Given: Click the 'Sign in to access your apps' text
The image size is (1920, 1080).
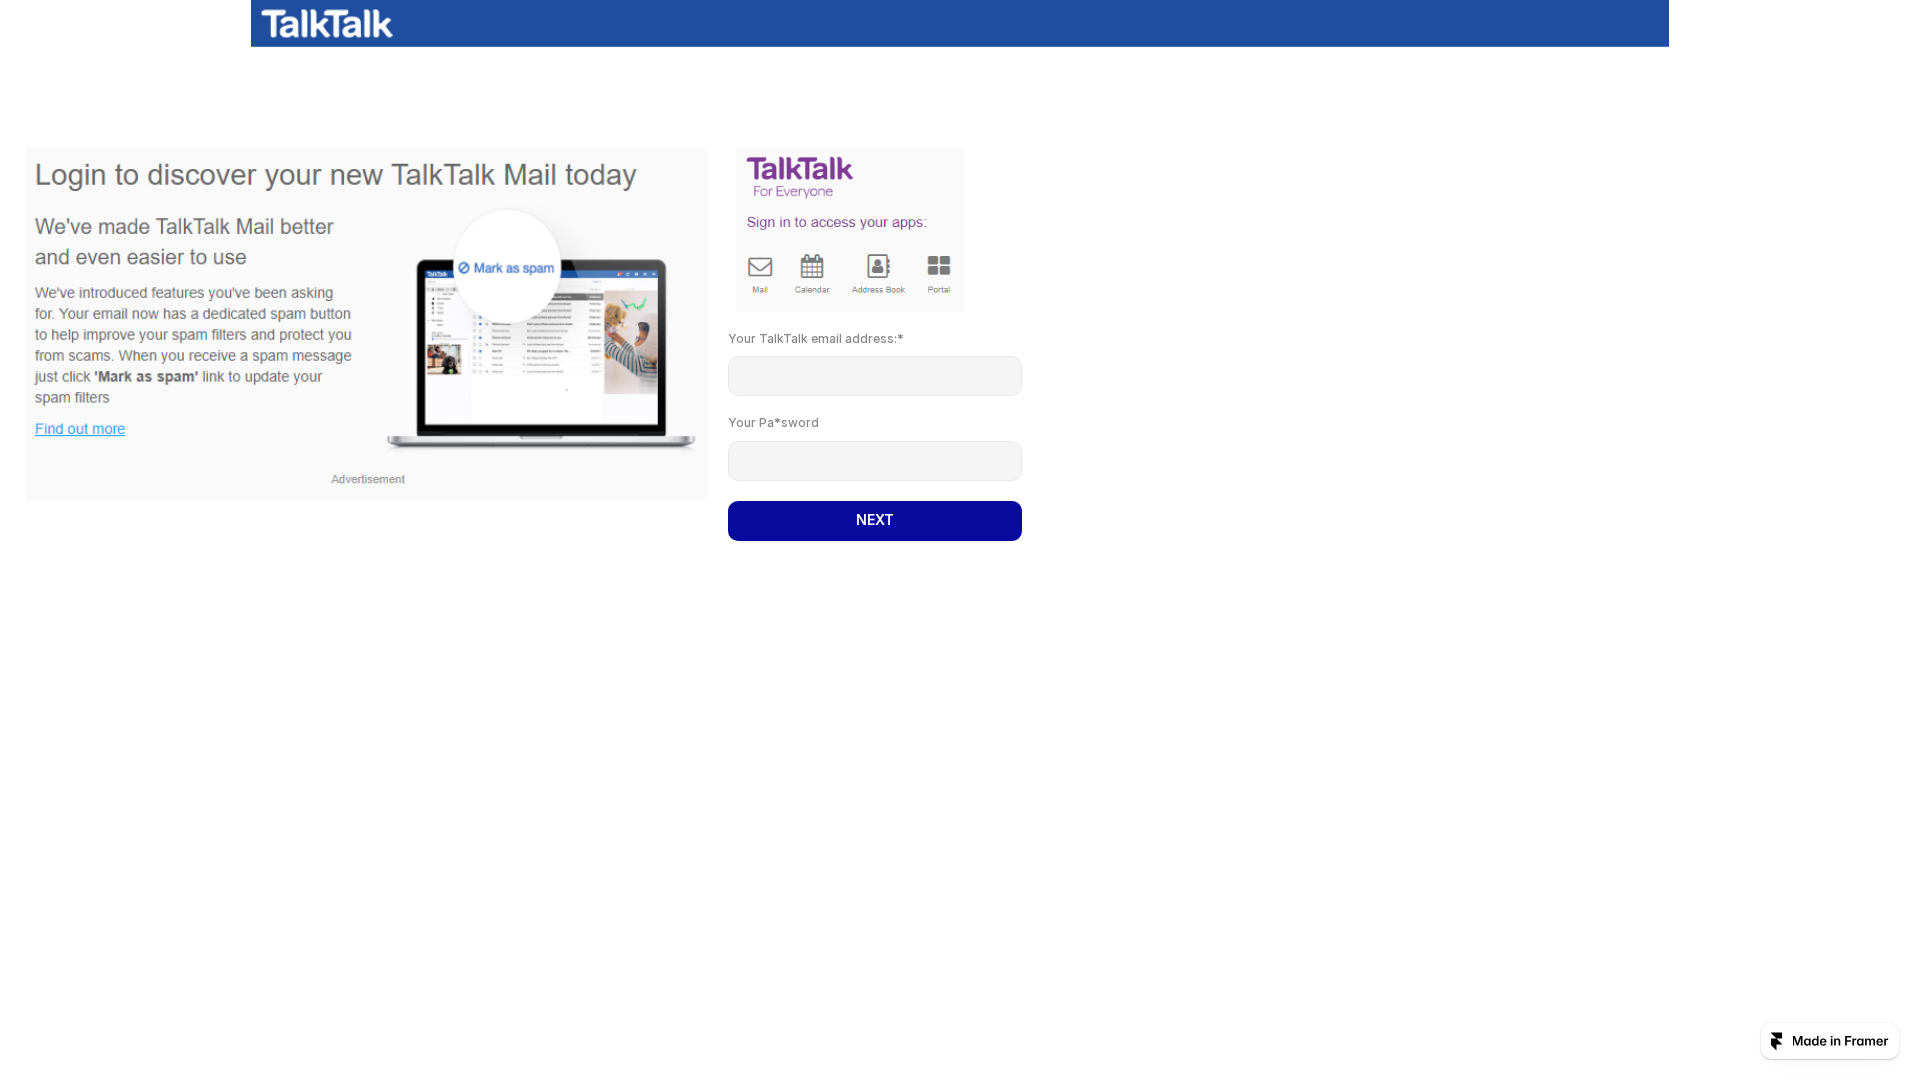Looking at the screenshot, I should click(x=836, y=222).
